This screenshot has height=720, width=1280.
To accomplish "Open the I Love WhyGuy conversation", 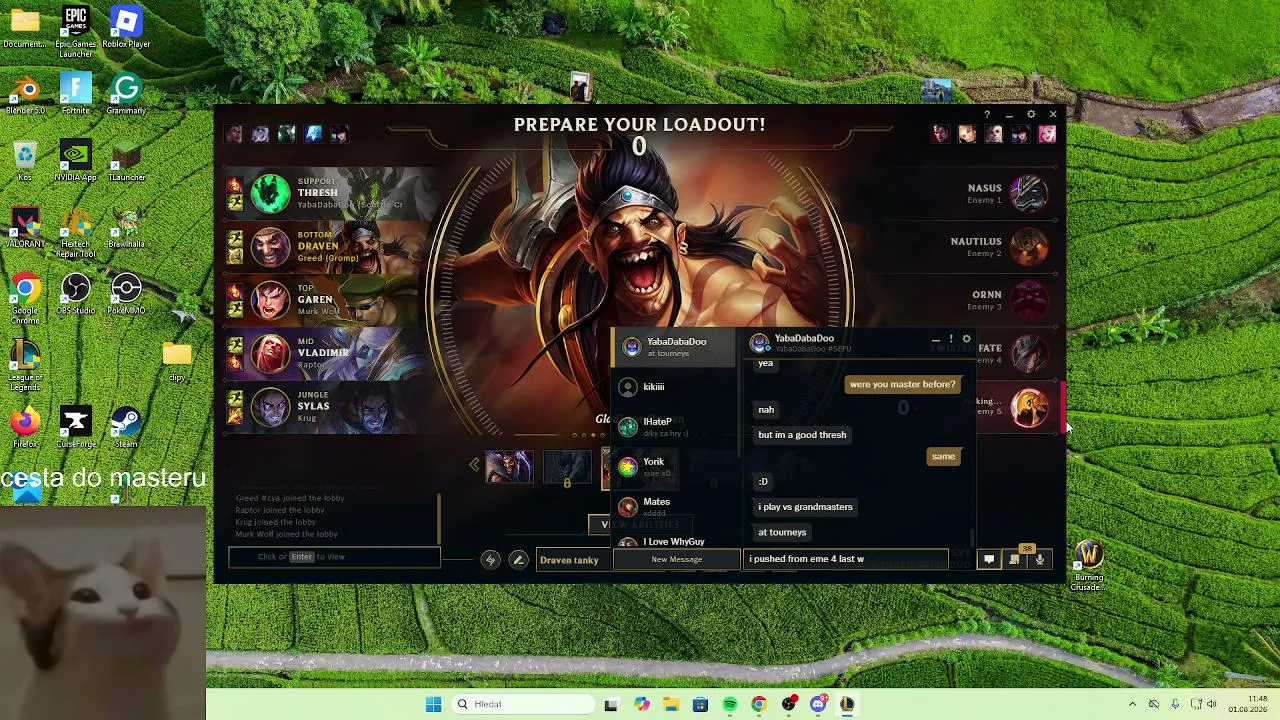I will [x=675, y=541].
